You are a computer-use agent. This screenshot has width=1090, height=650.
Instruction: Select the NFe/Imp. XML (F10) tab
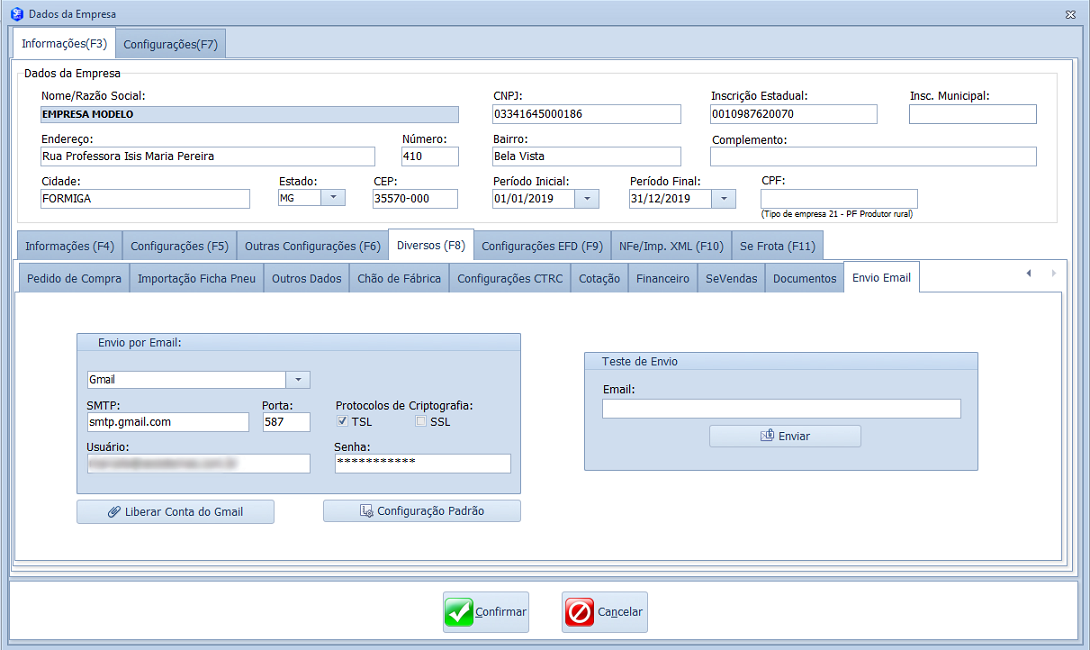670,245
